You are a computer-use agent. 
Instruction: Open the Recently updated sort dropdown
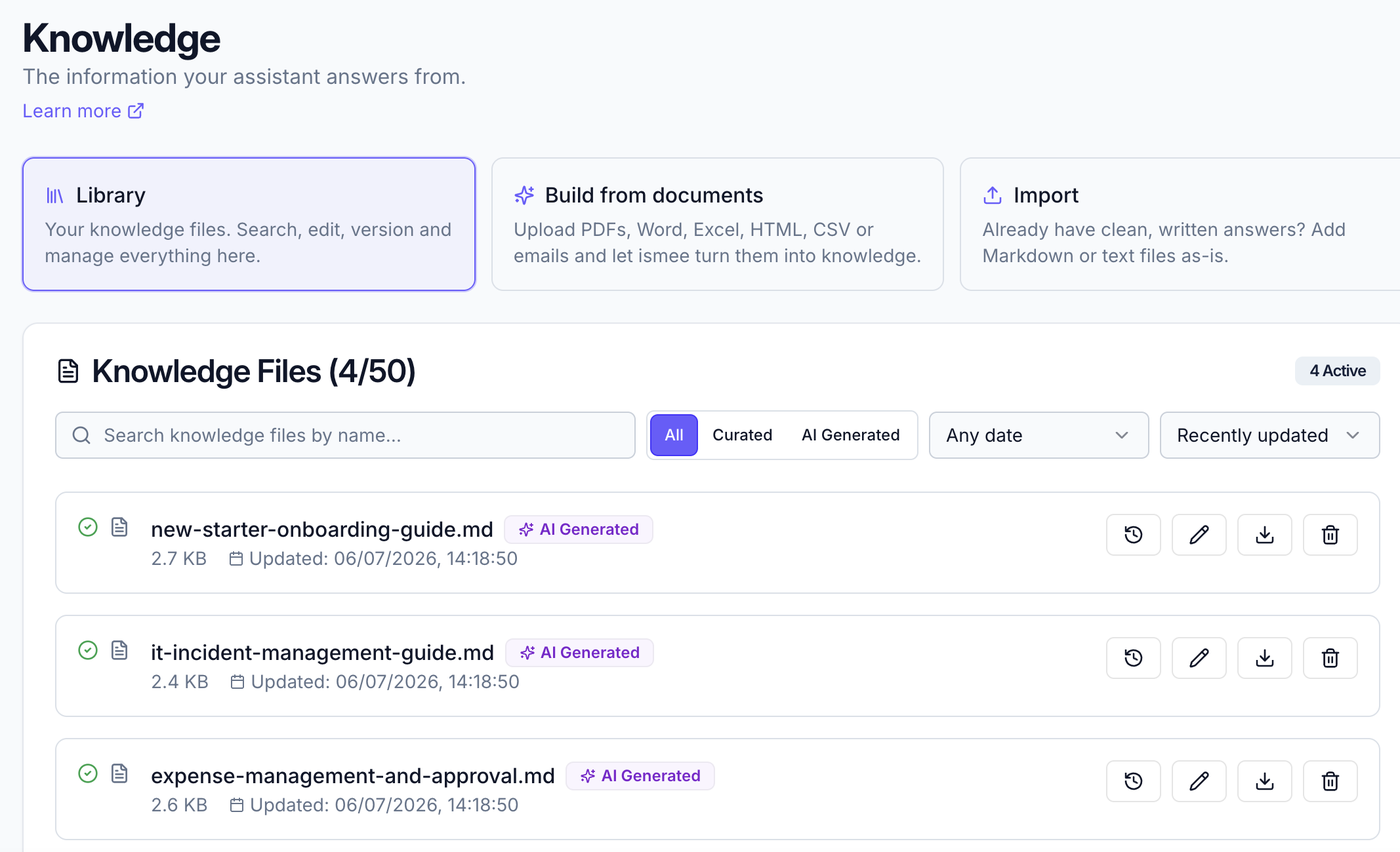[1270, 435]
